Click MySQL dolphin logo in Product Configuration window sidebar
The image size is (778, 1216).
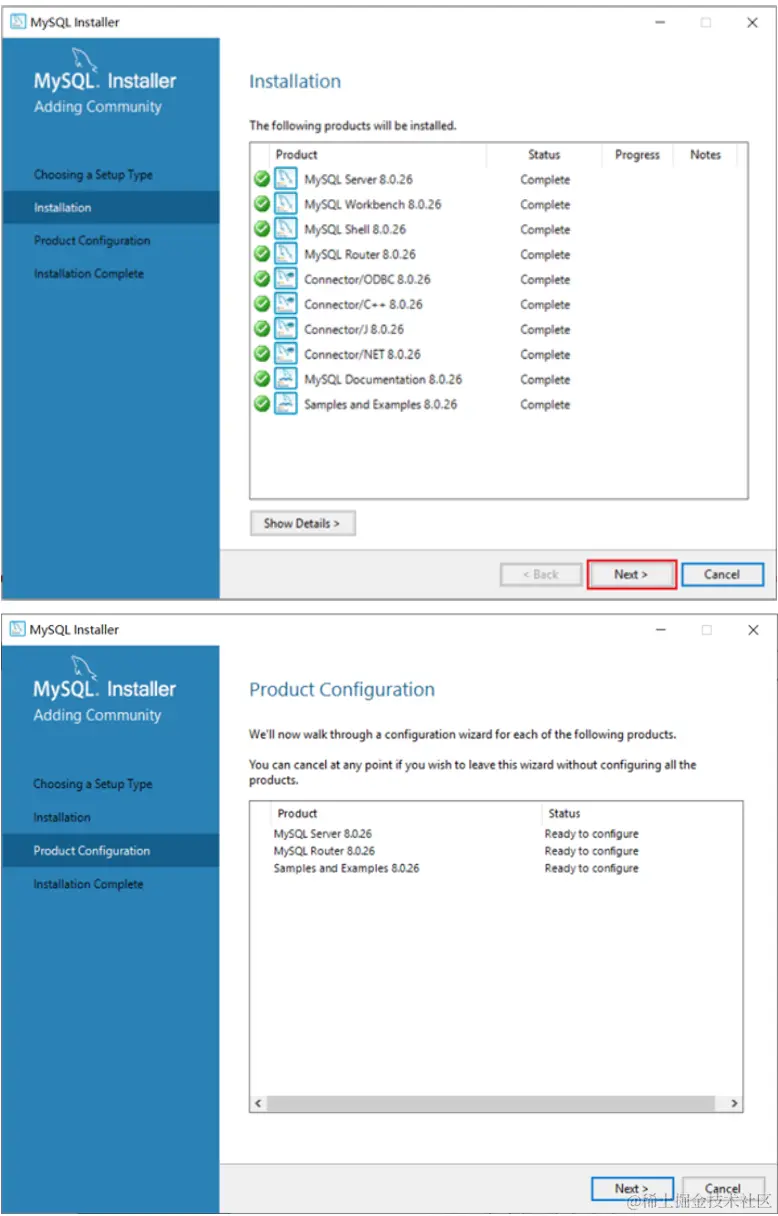click(x=84, y=667)
